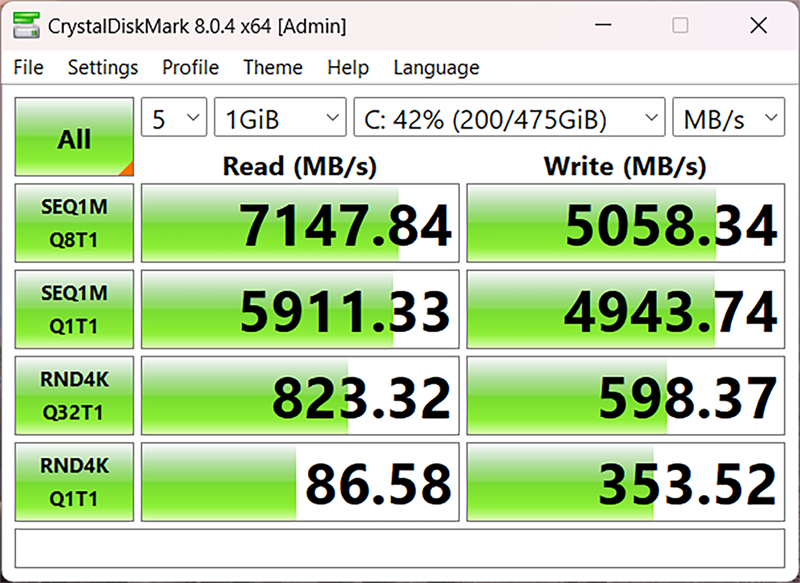Open the MB/s unit dropdown

pyautogui.click(x=729, y=117)
